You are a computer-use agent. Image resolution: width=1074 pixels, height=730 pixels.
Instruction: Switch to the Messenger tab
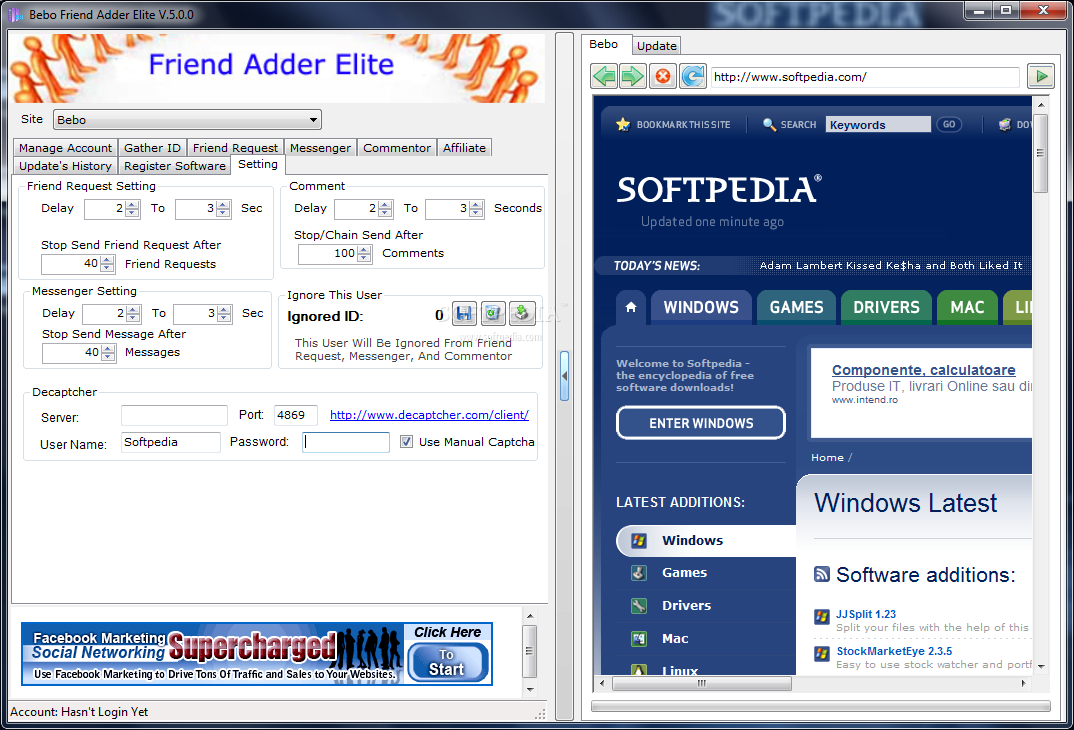click(x=320, y=148)
